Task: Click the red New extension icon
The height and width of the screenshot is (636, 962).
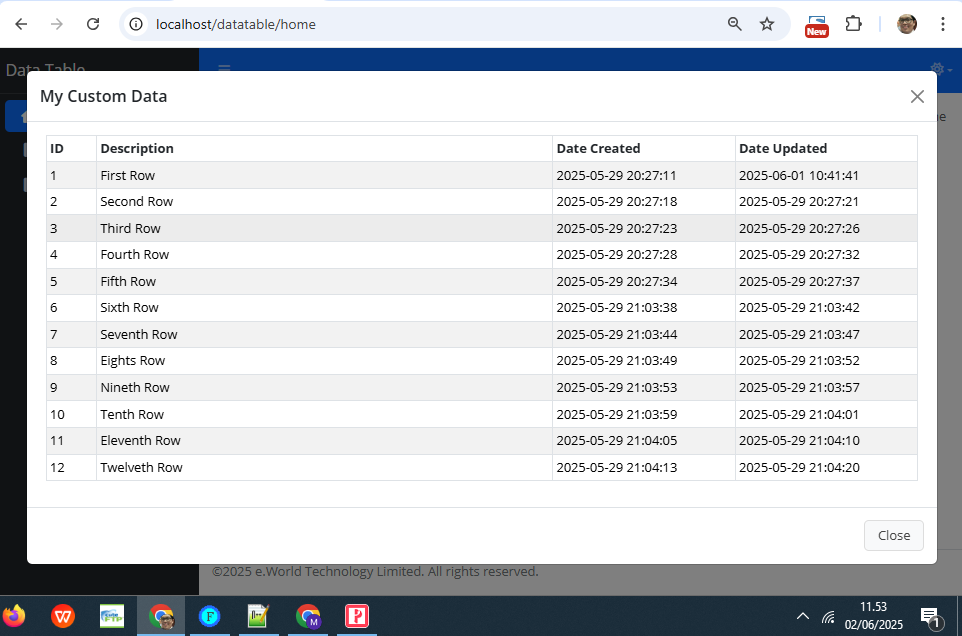Action: point(817,26)
